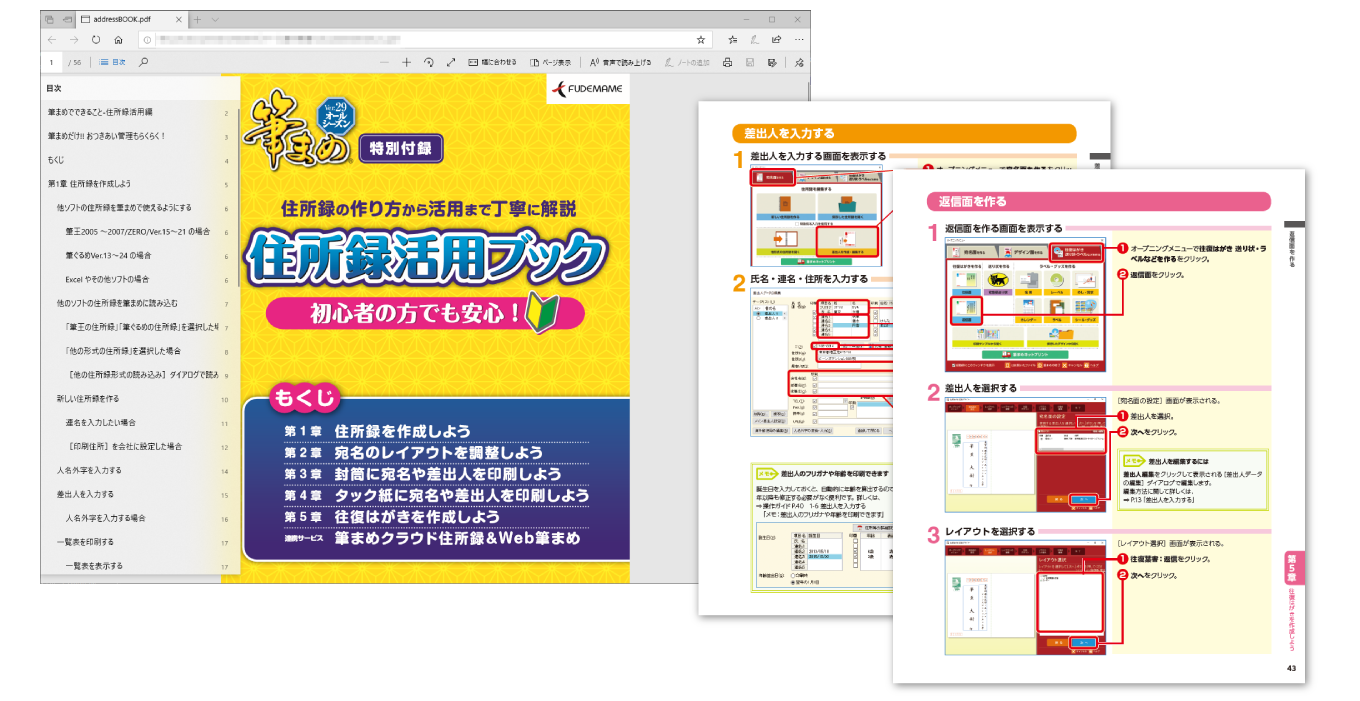Viewport: 1360px width, 701px height.
Task: Click the share icon in browser bar
Action: (776, 40)
